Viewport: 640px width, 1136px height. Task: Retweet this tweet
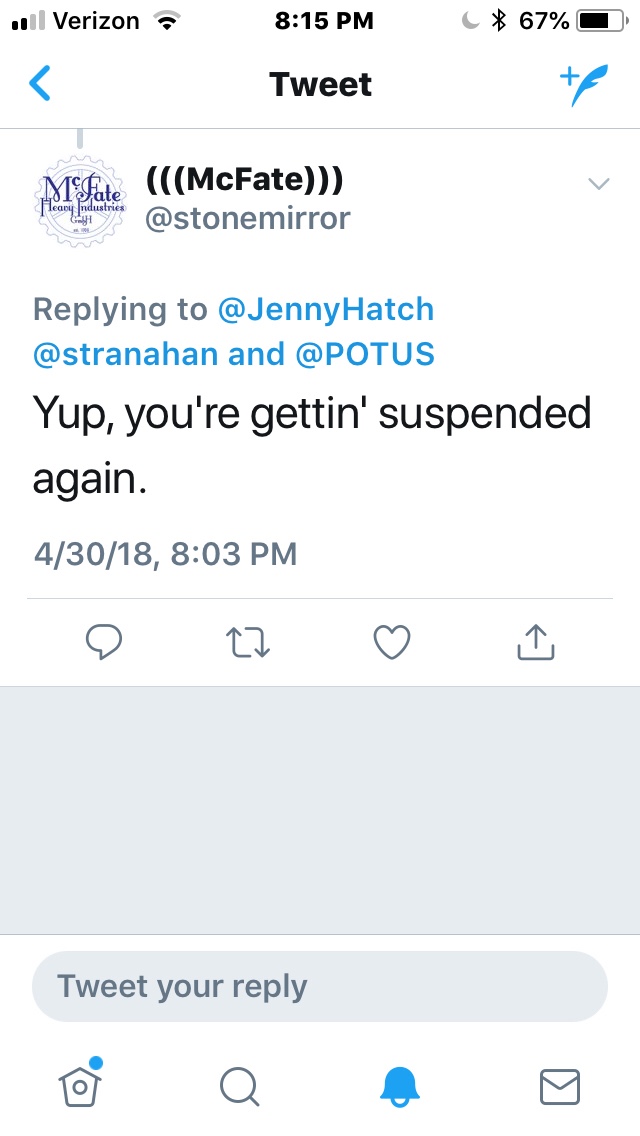(x=247, y=643)
